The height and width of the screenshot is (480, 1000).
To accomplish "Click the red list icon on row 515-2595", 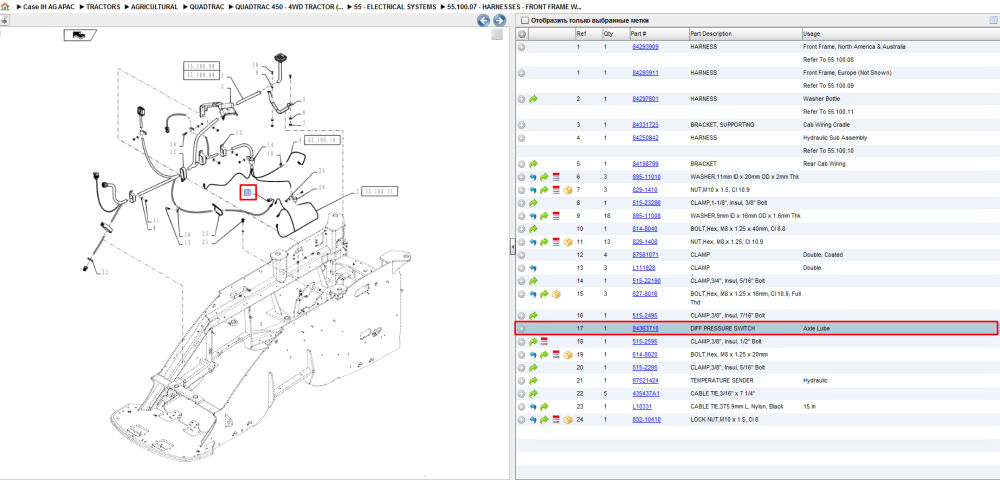I will point(545,342).
